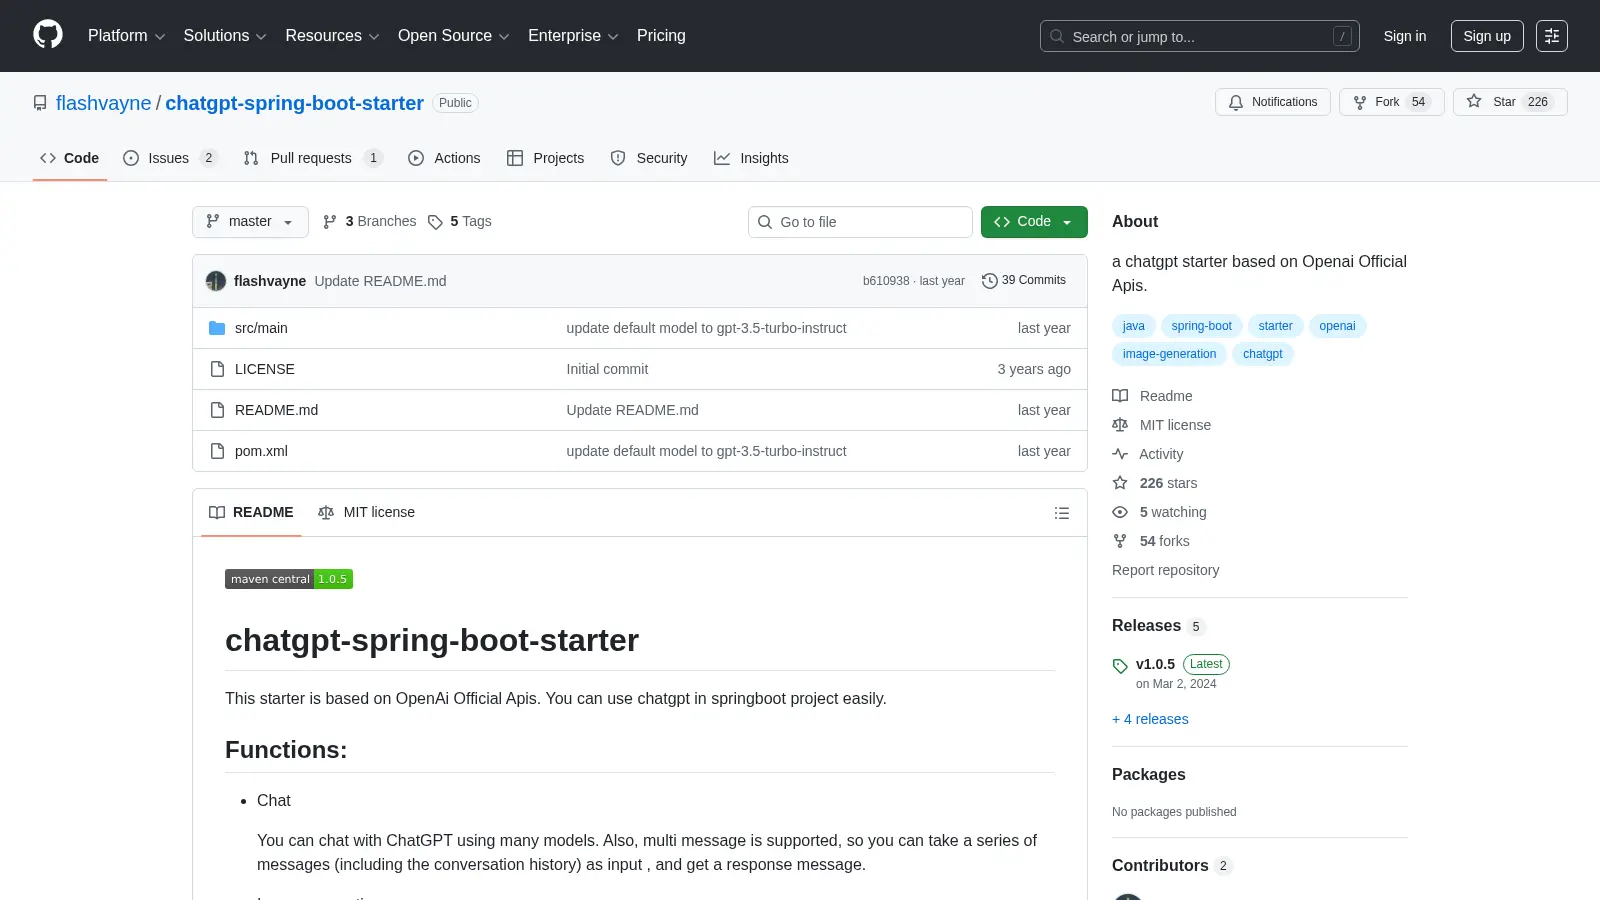Click the starter topic tag

coord(1275,326)
